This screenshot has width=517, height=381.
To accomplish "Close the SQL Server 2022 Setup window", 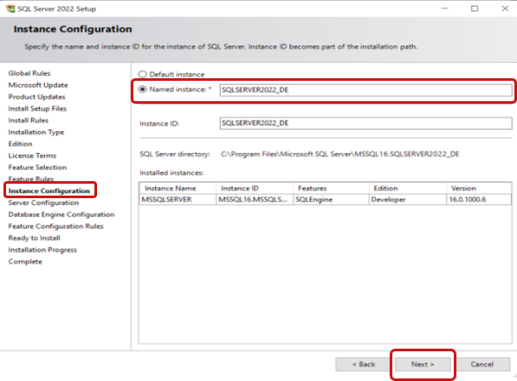I will (x=505, y=8).
